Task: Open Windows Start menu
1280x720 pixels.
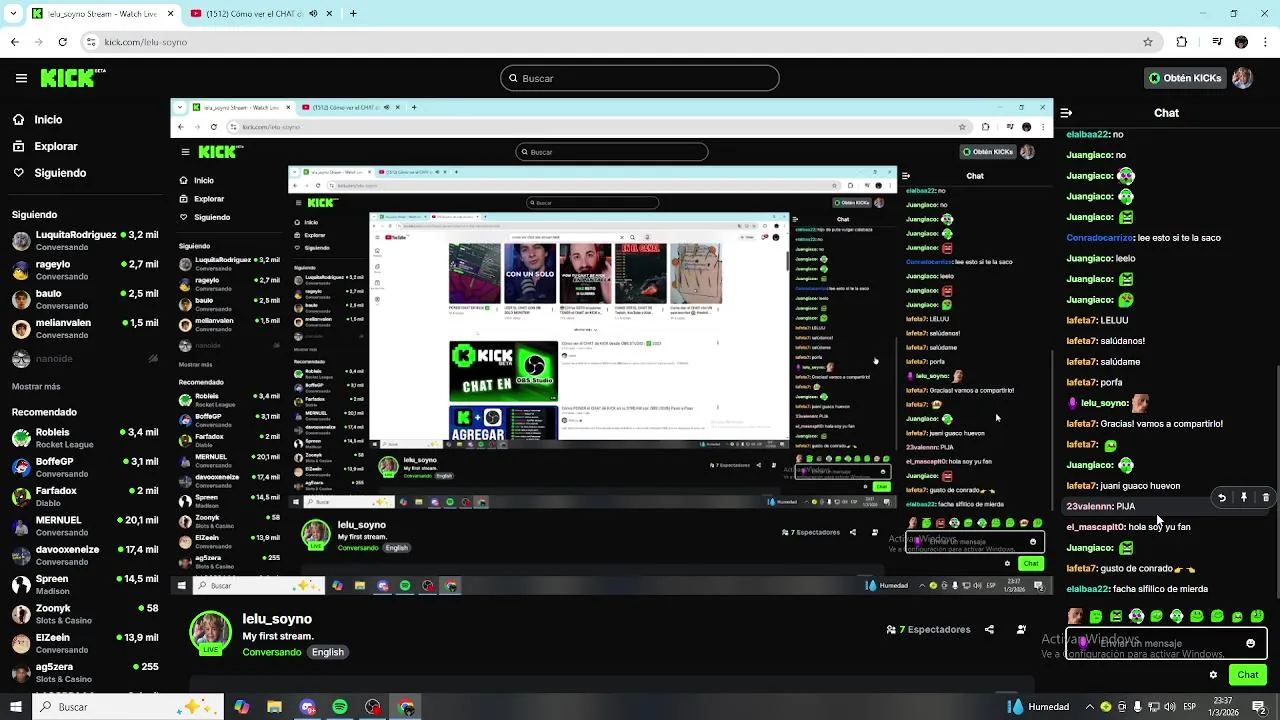Action: point(15,707)
